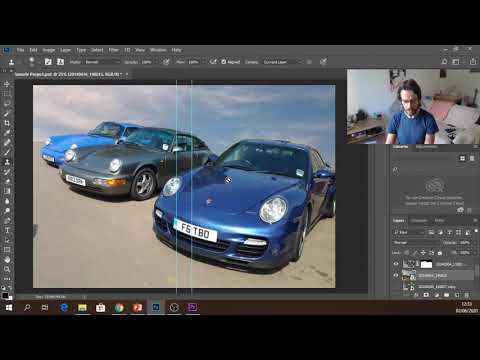Select the Pen tool

[x=7, y=220]
